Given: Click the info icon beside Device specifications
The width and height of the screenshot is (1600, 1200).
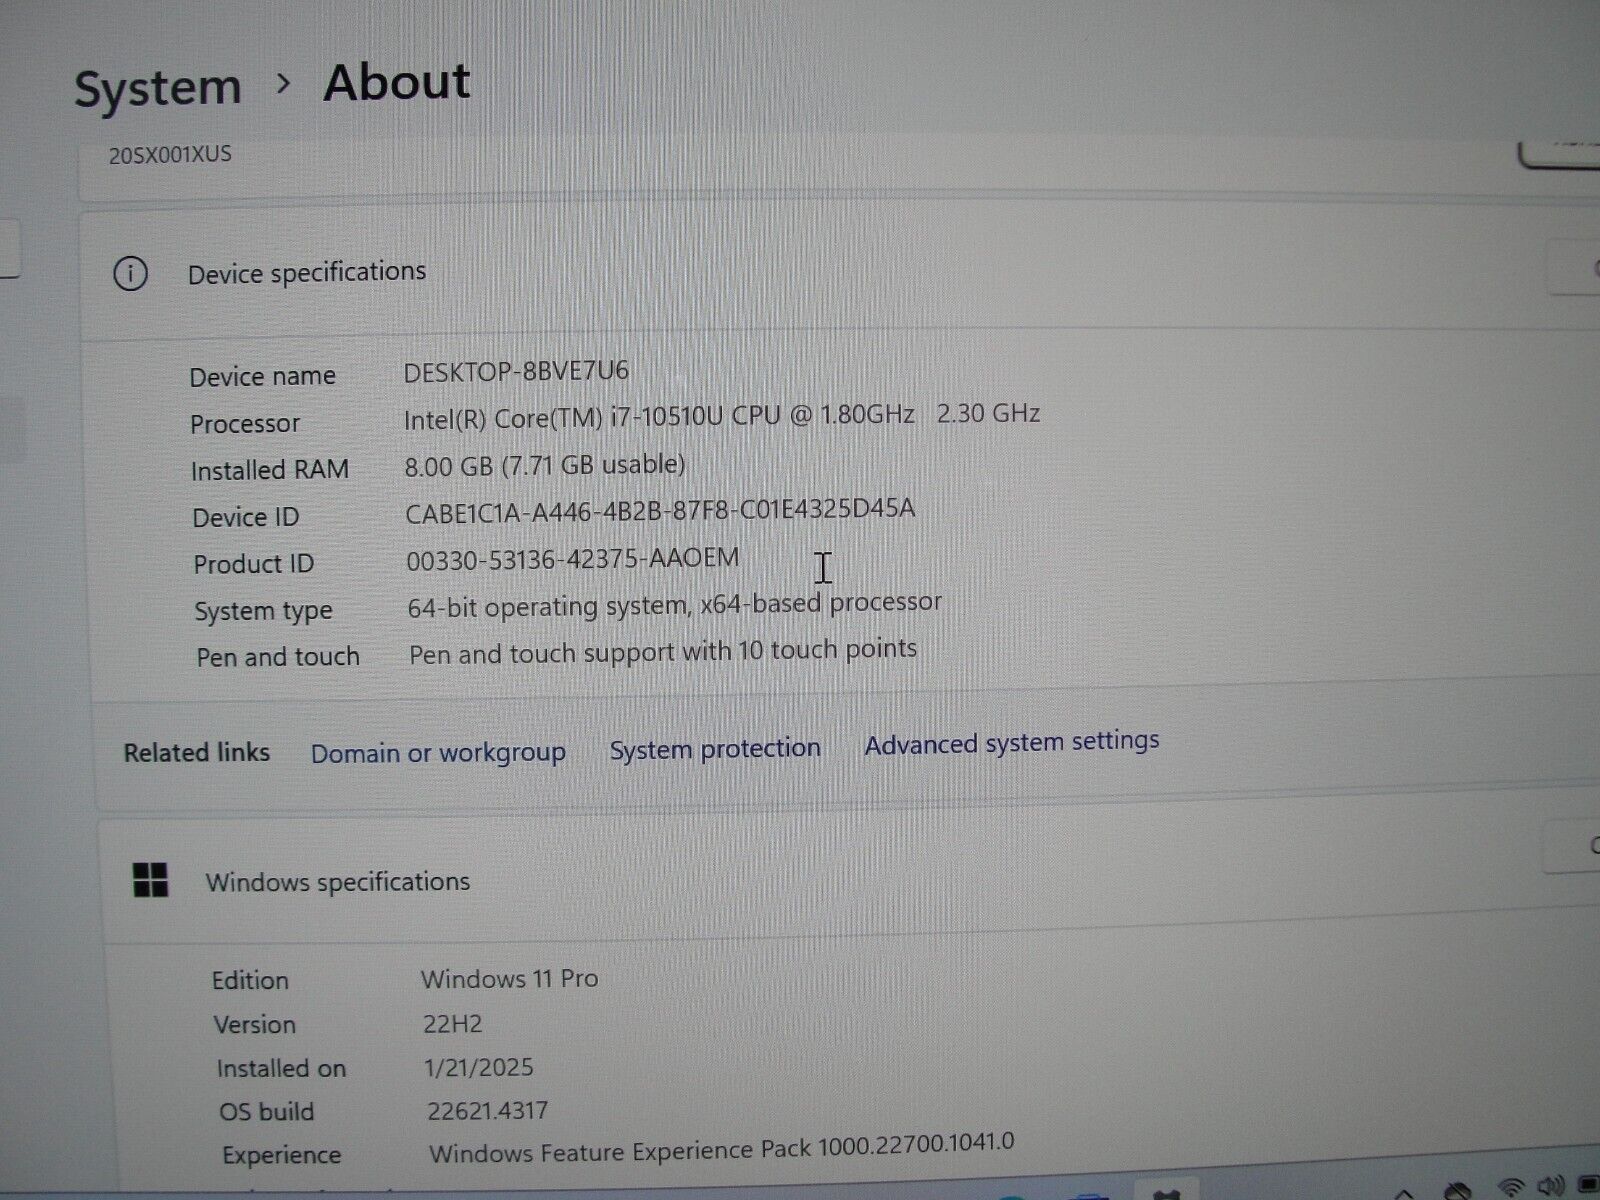Looking at the screenshot, I should (x=130, y=273).
